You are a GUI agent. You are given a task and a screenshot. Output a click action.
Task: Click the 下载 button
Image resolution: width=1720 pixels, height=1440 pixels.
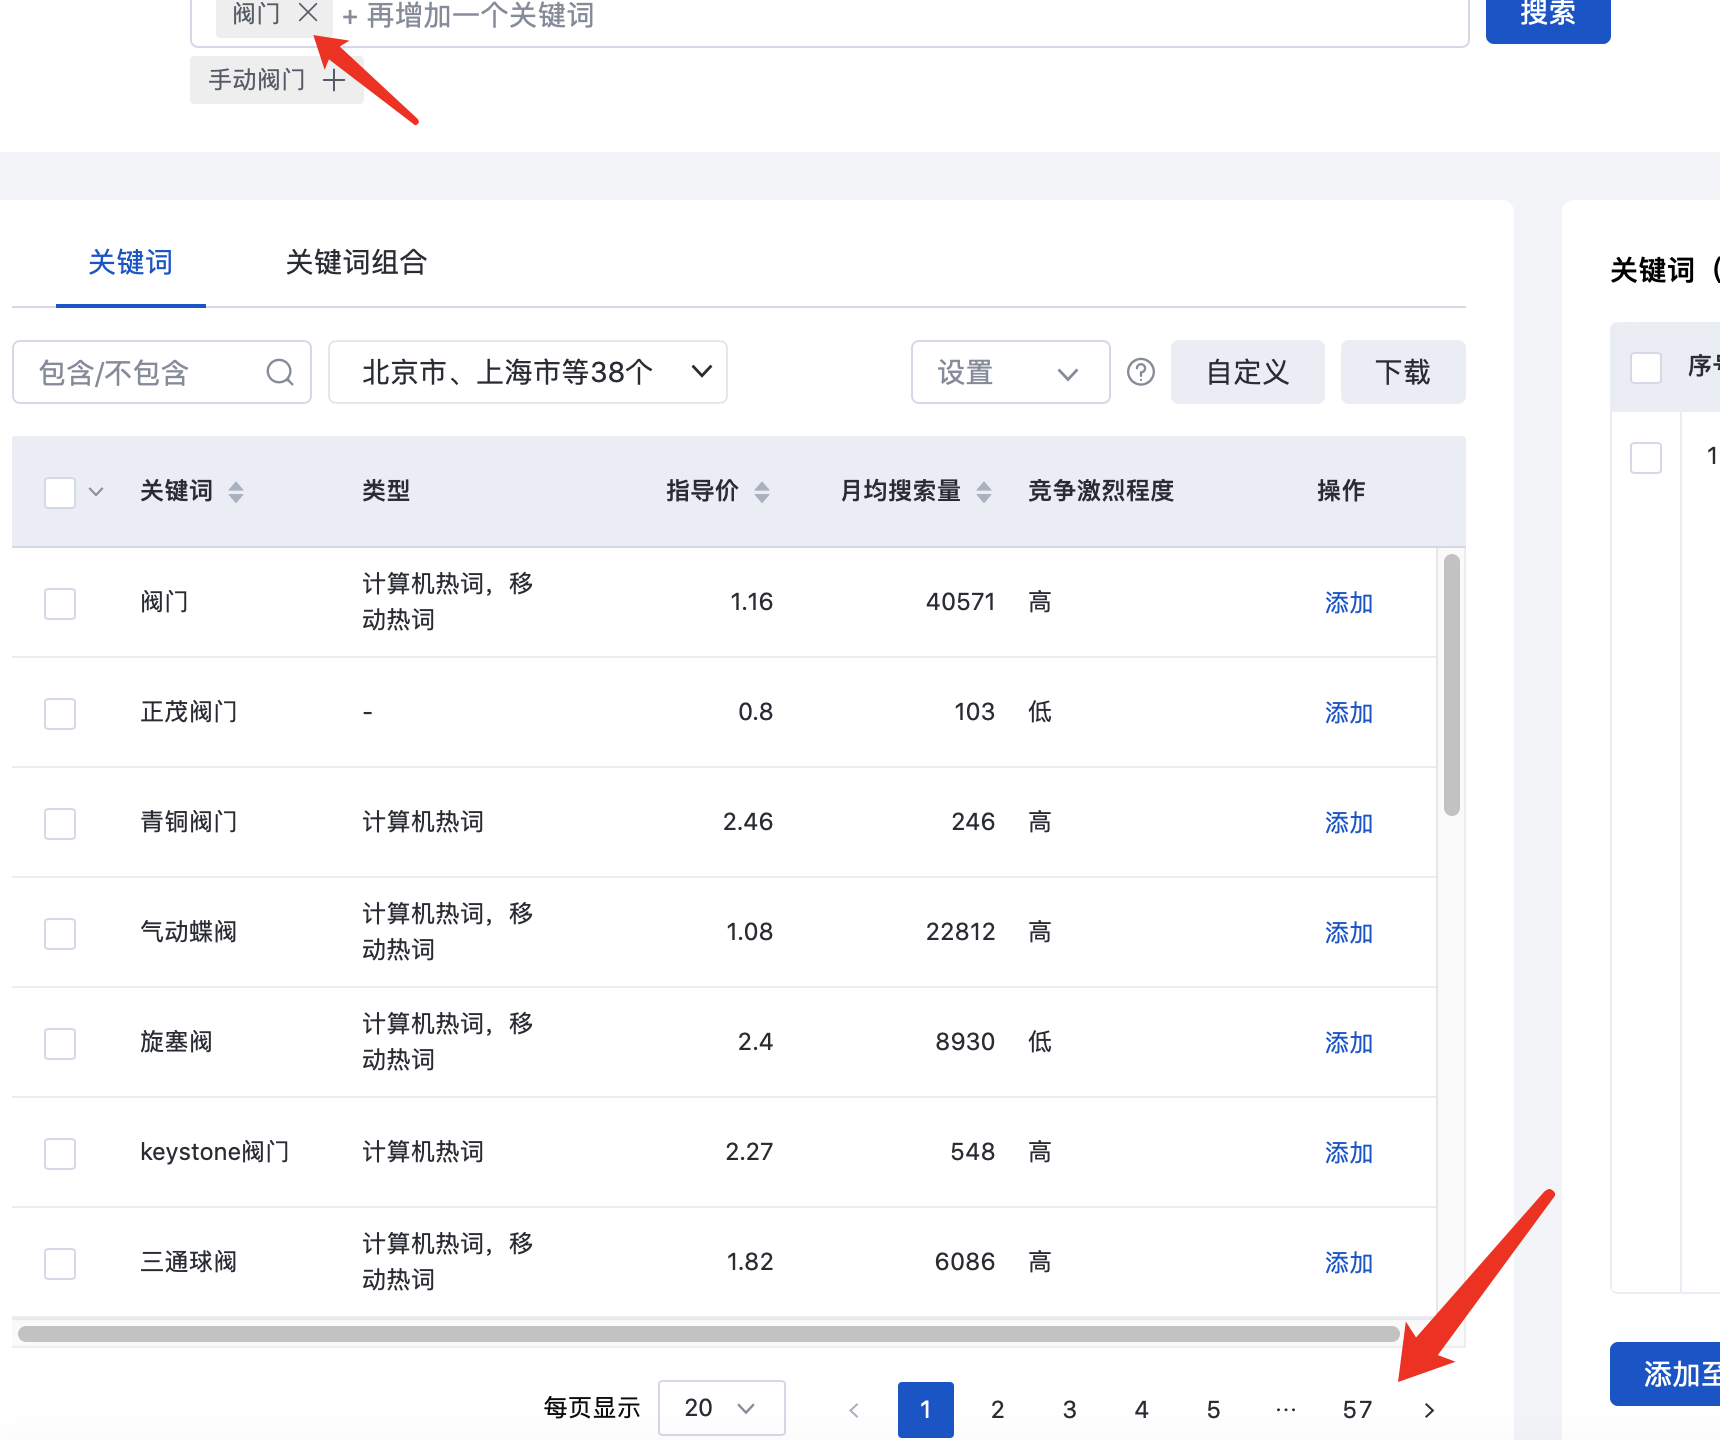tap(1402, 372)
